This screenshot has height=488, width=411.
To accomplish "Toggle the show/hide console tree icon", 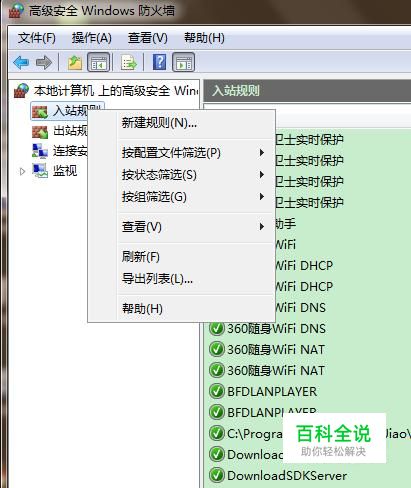I will tap(98, 62).
